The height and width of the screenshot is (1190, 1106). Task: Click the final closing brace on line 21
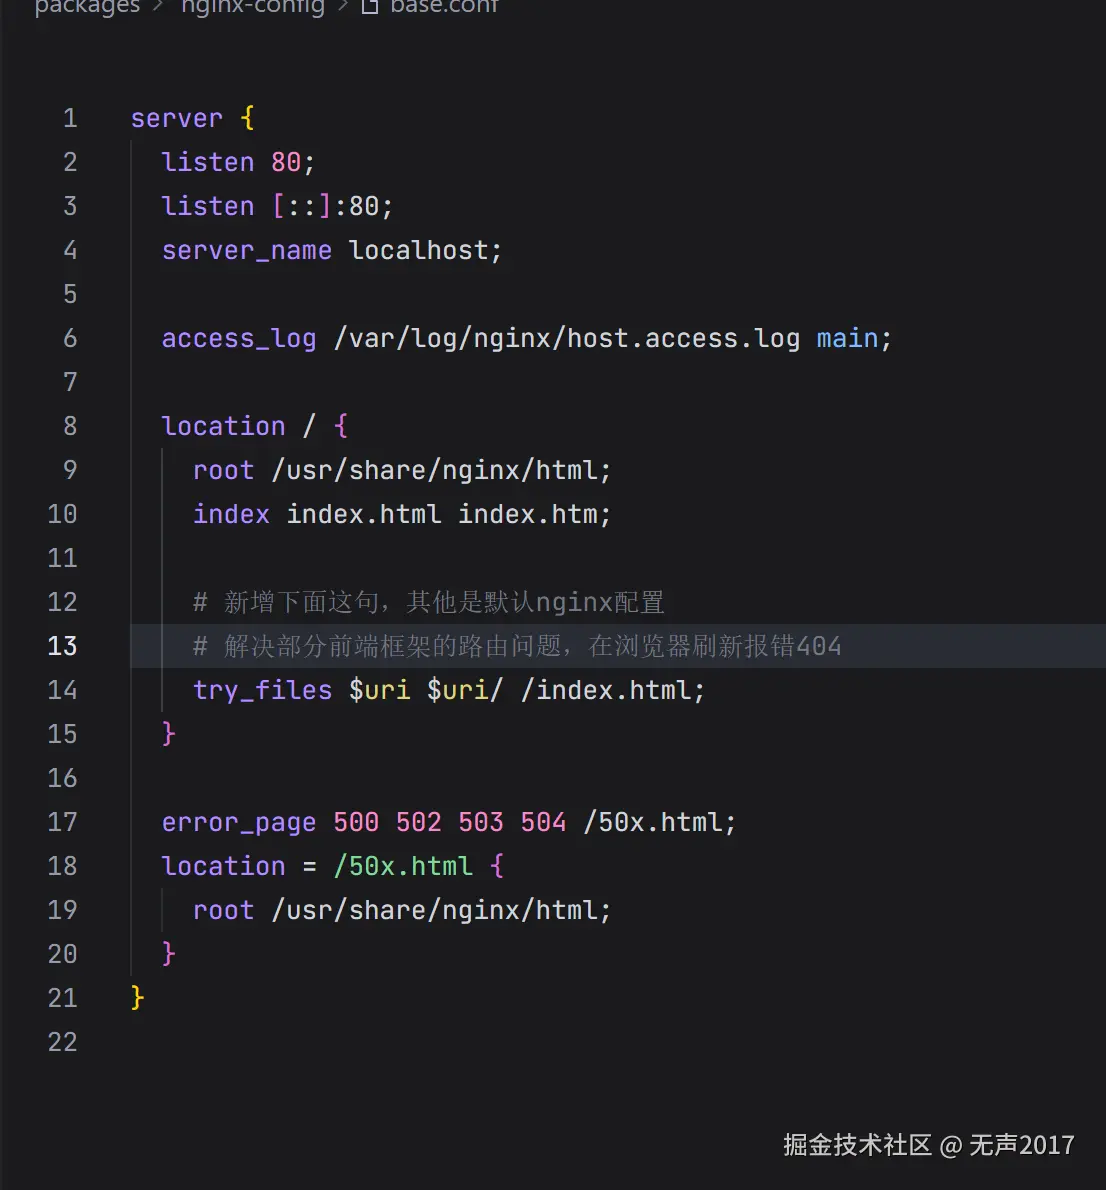click(137, 997)
